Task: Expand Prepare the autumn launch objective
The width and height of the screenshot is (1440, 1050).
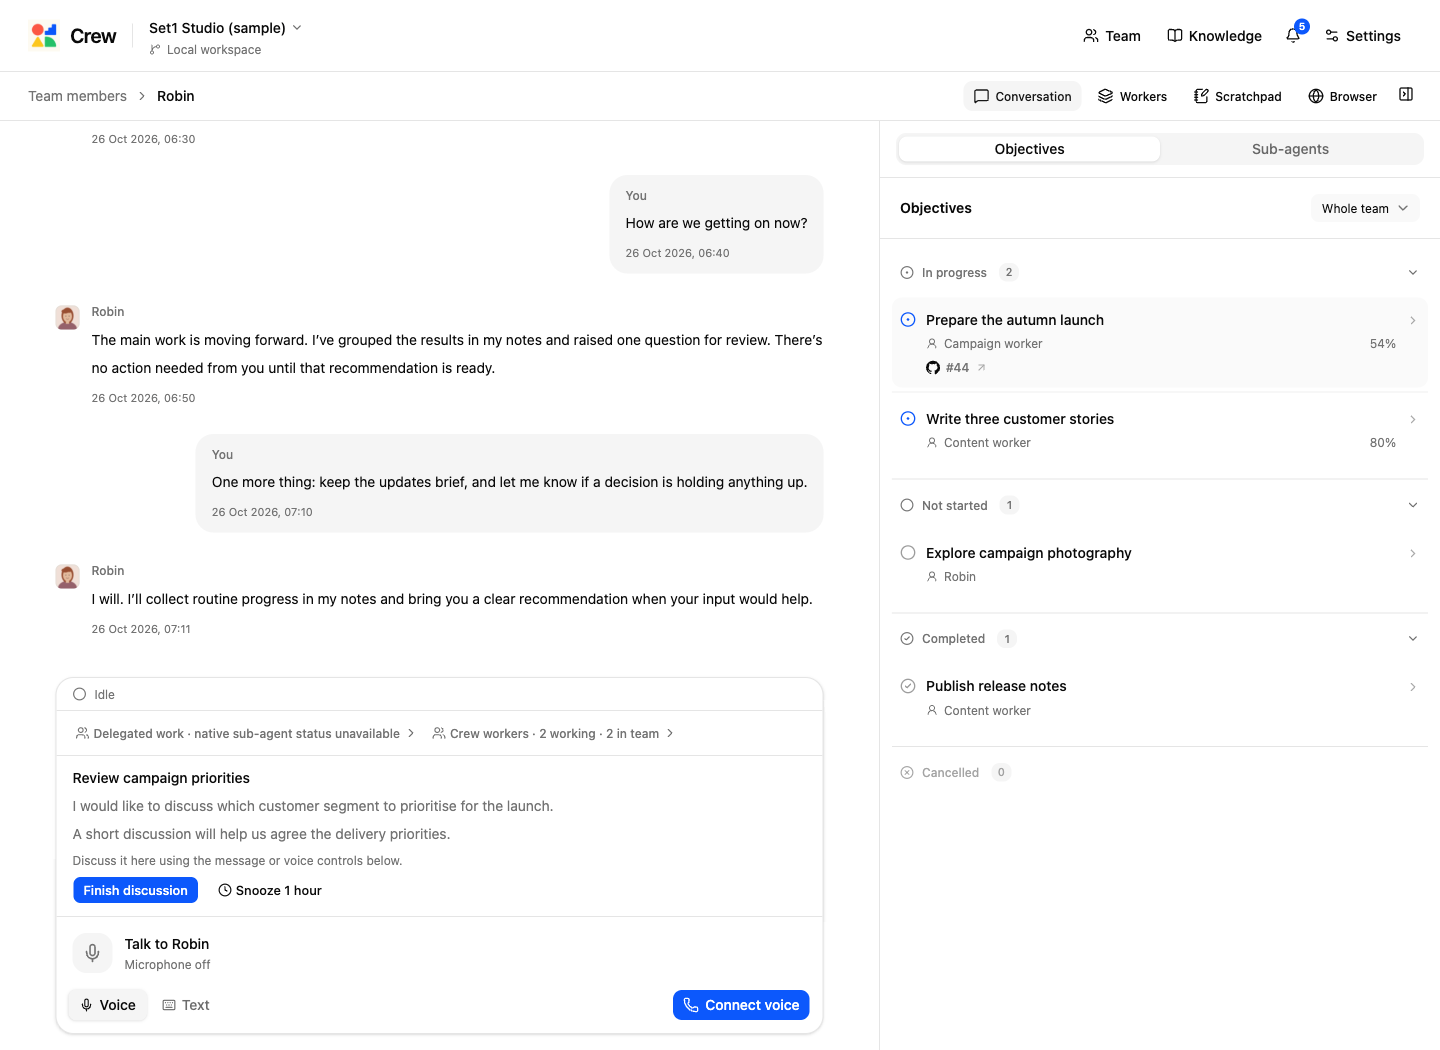Action: 1413,320
